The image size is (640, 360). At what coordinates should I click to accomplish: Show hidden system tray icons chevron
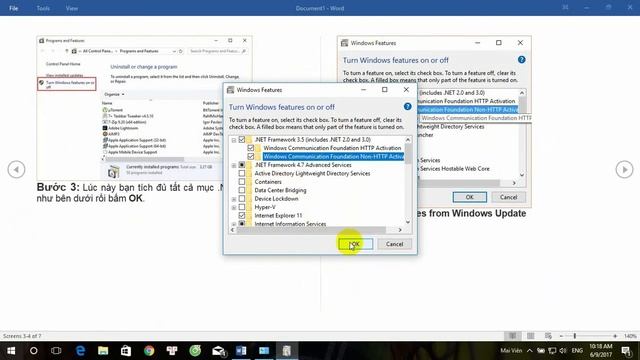pyautogui.click(x=529, y=351)
